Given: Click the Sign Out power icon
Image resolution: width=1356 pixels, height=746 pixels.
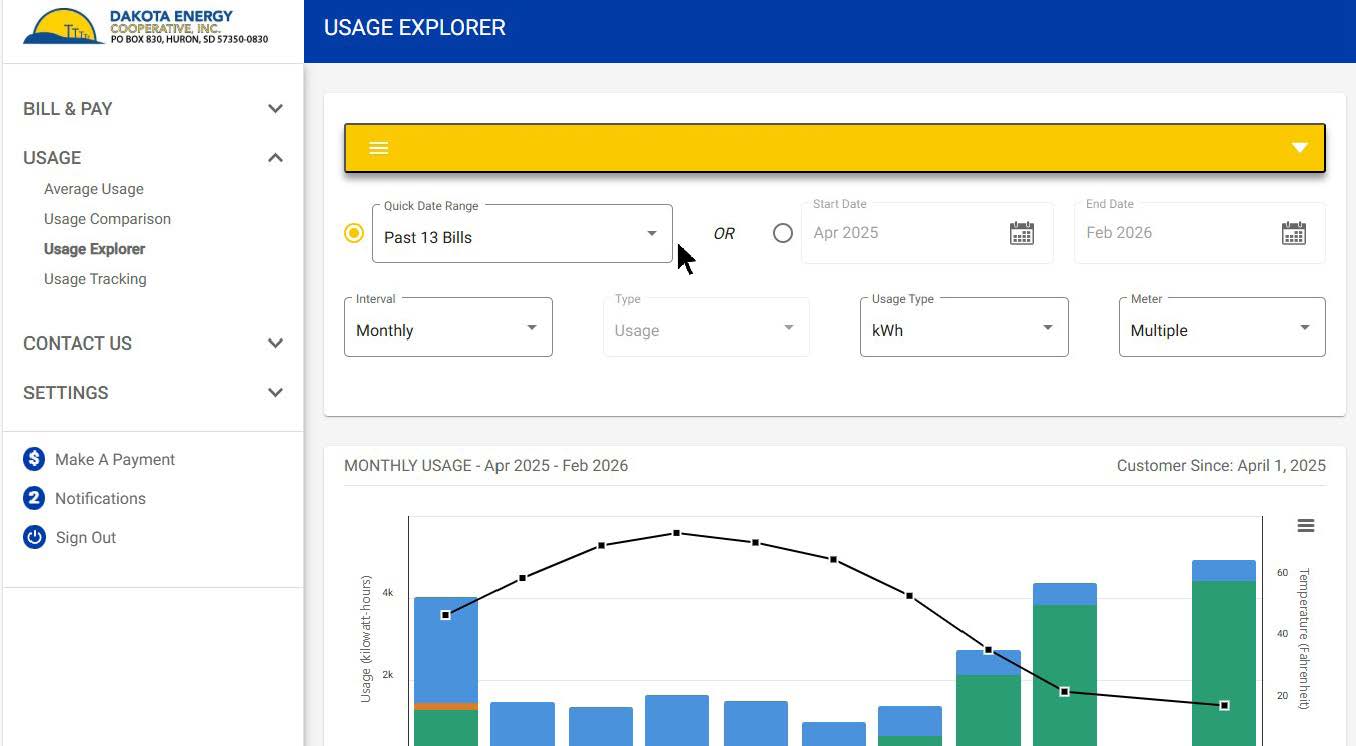Looking at the screenshot, I should [34, 537].
